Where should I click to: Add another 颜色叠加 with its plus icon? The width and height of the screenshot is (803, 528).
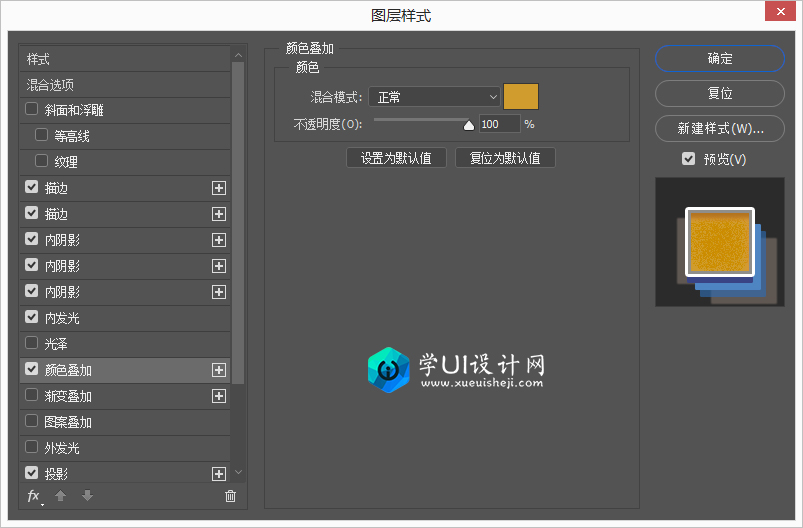[x=219, y=370]
